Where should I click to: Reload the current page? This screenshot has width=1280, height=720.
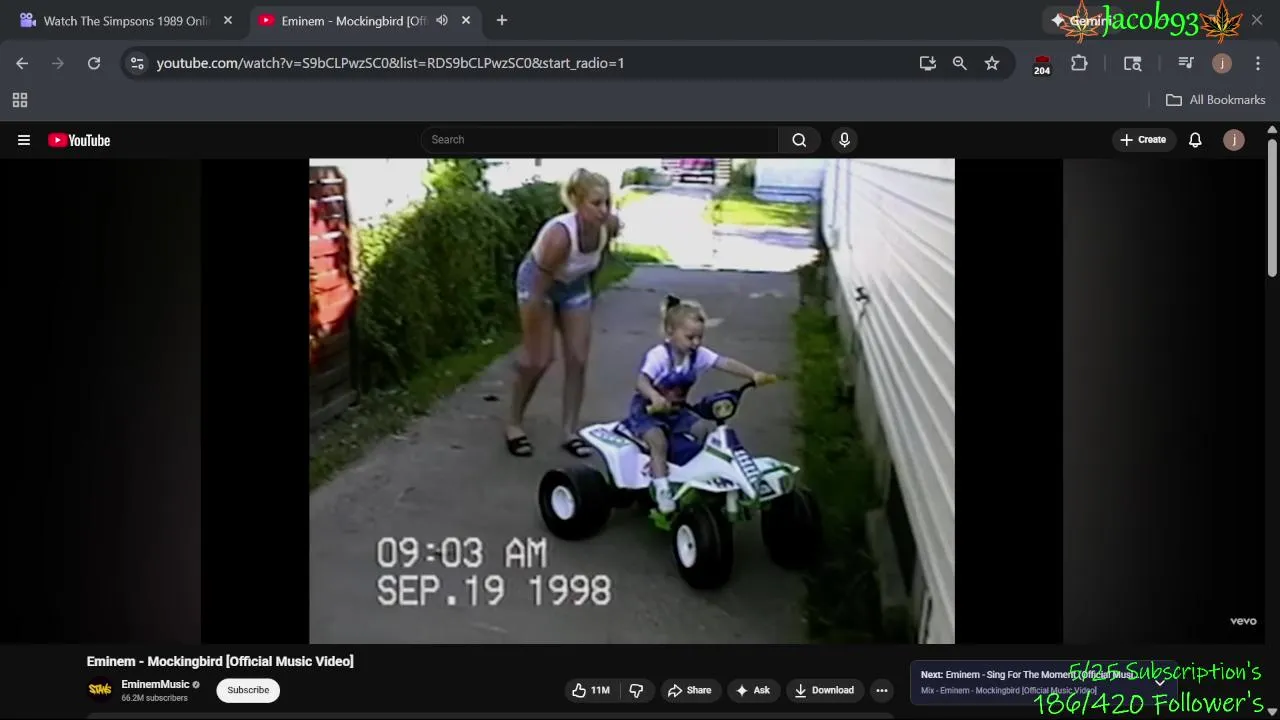(94, 63)
